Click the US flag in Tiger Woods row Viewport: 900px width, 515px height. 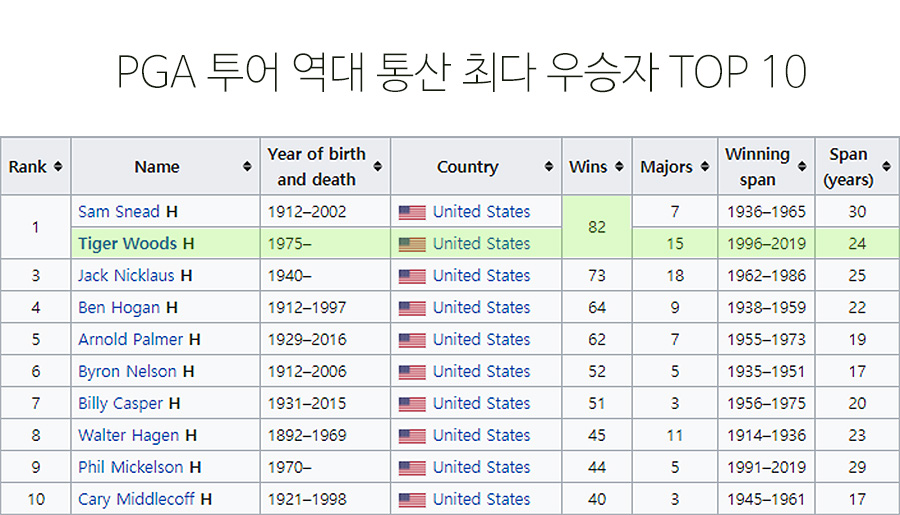[x=412, y=245]
